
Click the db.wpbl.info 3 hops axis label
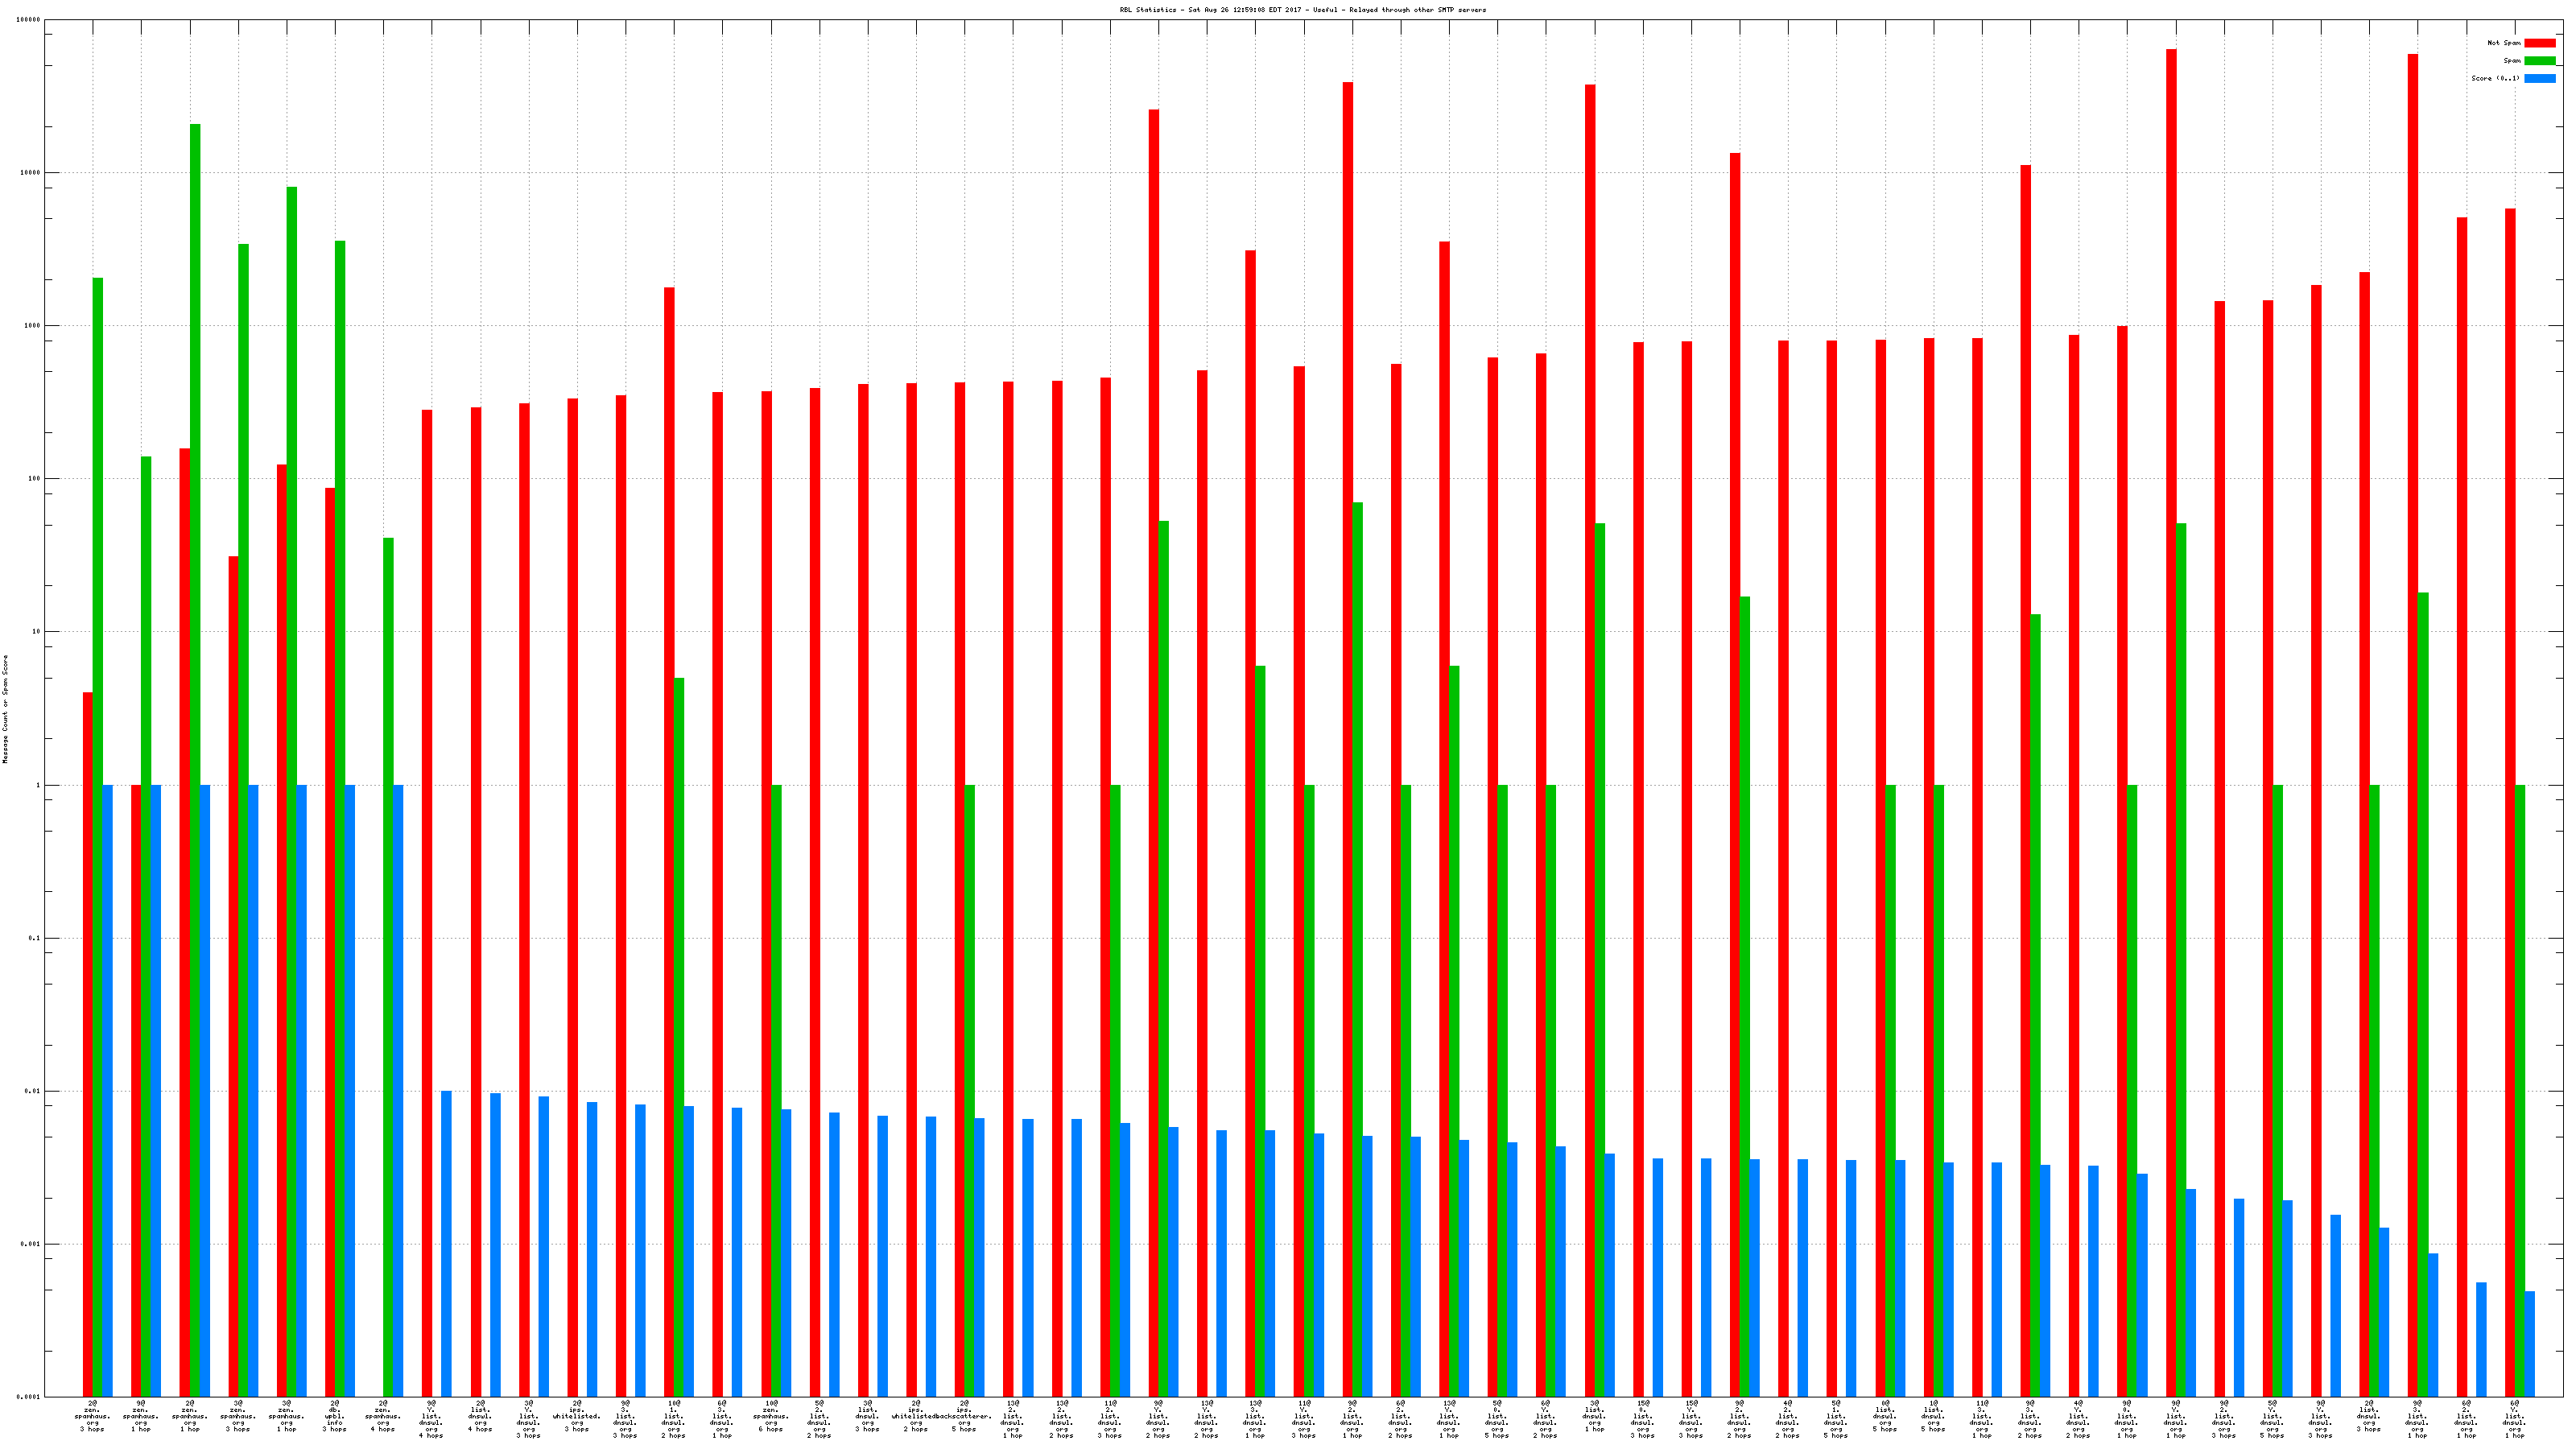tap(334, 1417)
